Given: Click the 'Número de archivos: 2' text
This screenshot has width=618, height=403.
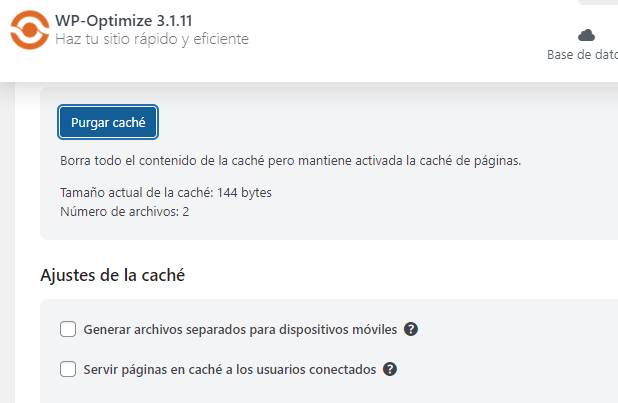Looking at the screenshot, I should click(125, 212).
